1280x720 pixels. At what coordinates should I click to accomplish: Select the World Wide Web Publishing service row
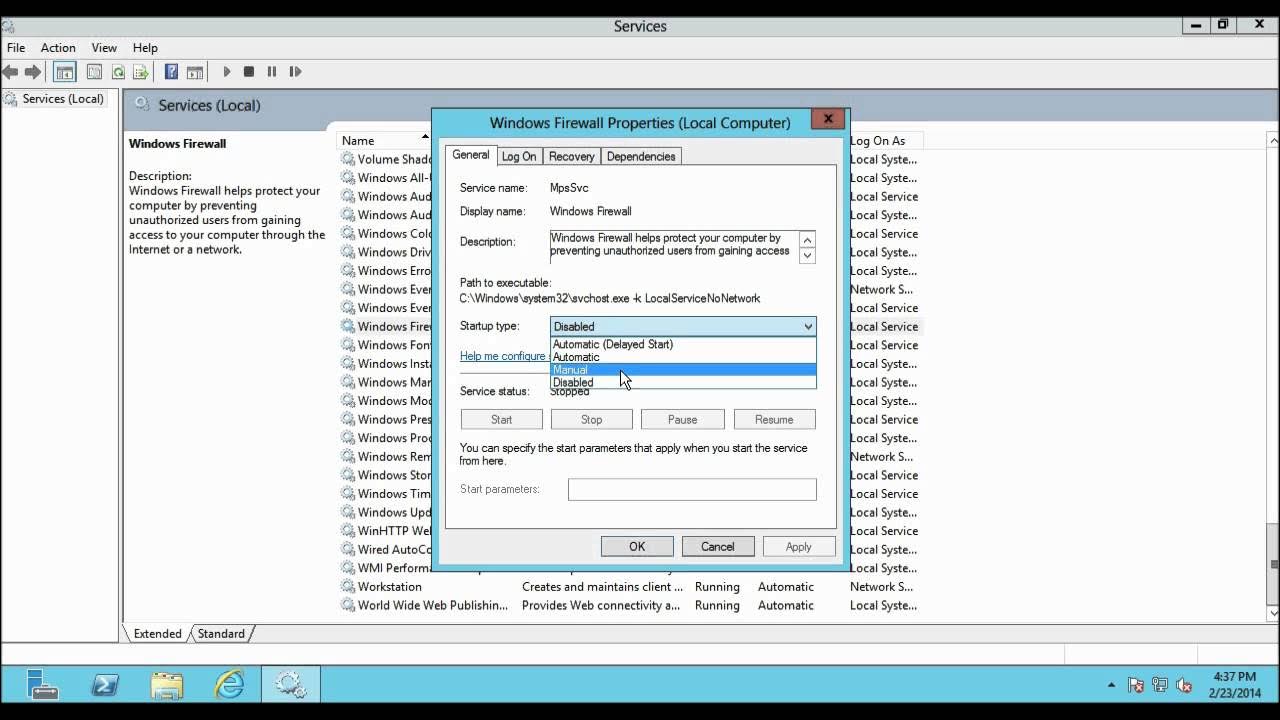[x=629, y=605]
